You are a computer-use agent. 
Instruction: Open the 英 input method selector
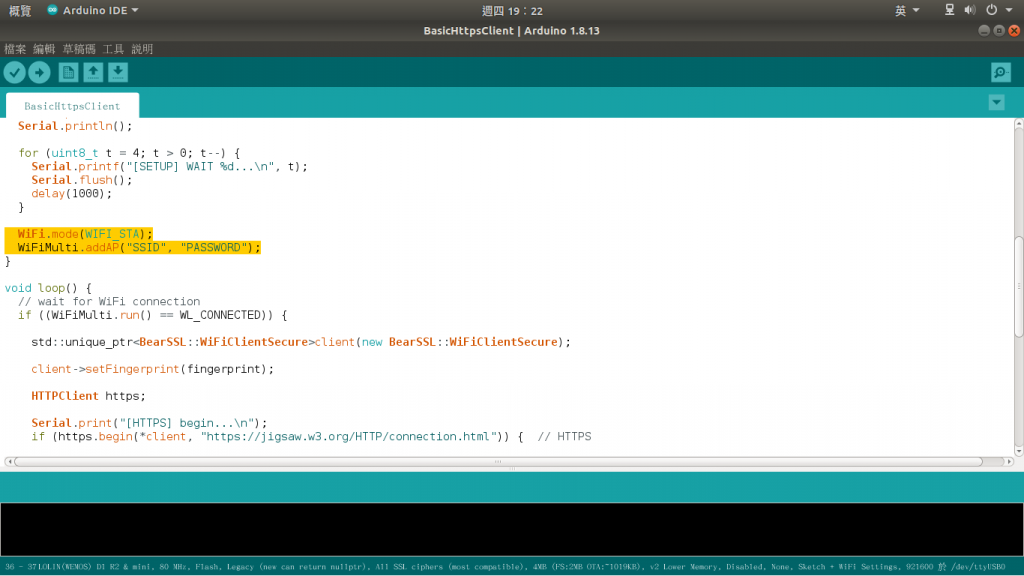click(906, 10)
